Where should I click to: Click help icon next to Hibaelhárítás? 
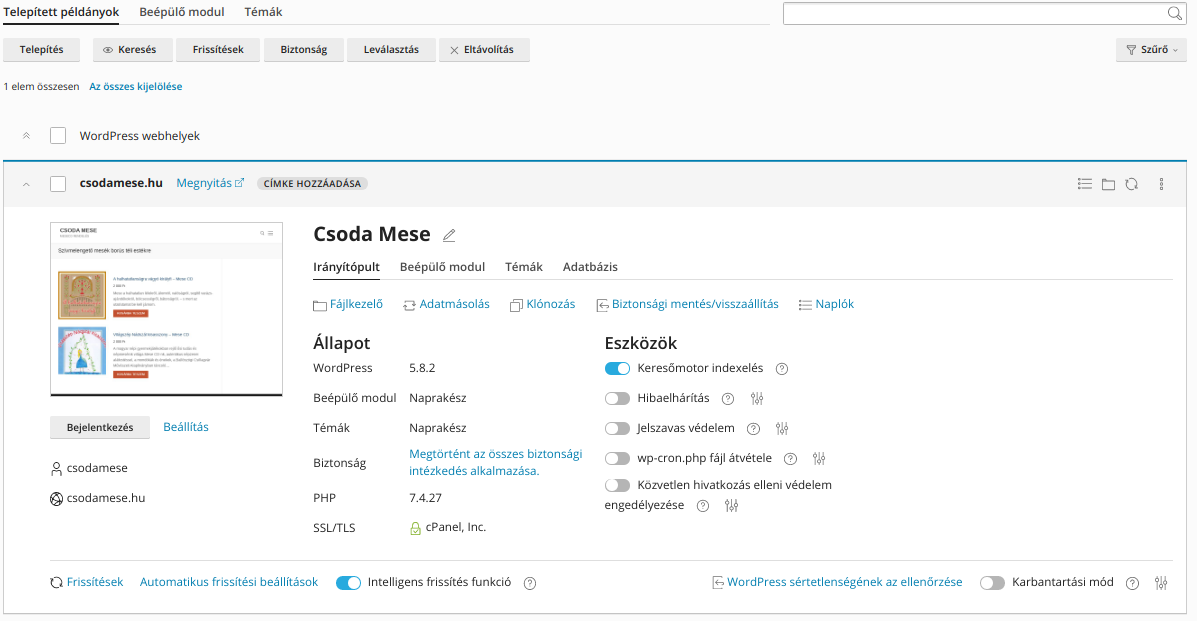[x=728, y=399]
